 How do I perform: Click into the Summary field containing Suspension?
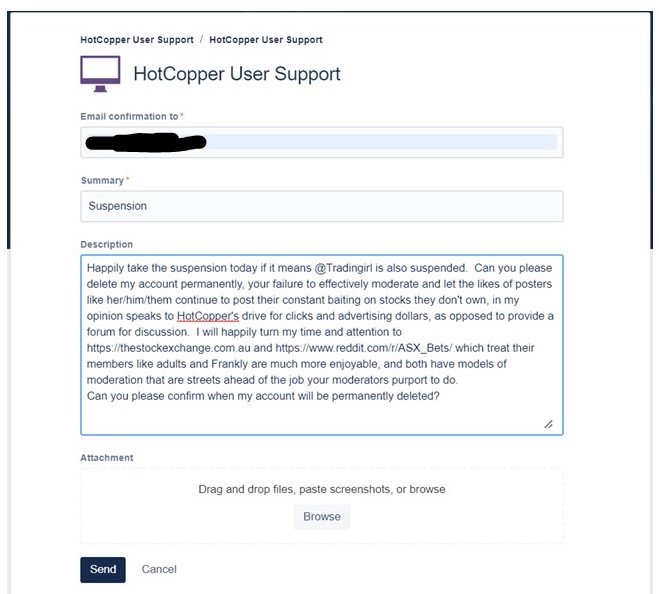pyautogui.click(x=321, y=206)
